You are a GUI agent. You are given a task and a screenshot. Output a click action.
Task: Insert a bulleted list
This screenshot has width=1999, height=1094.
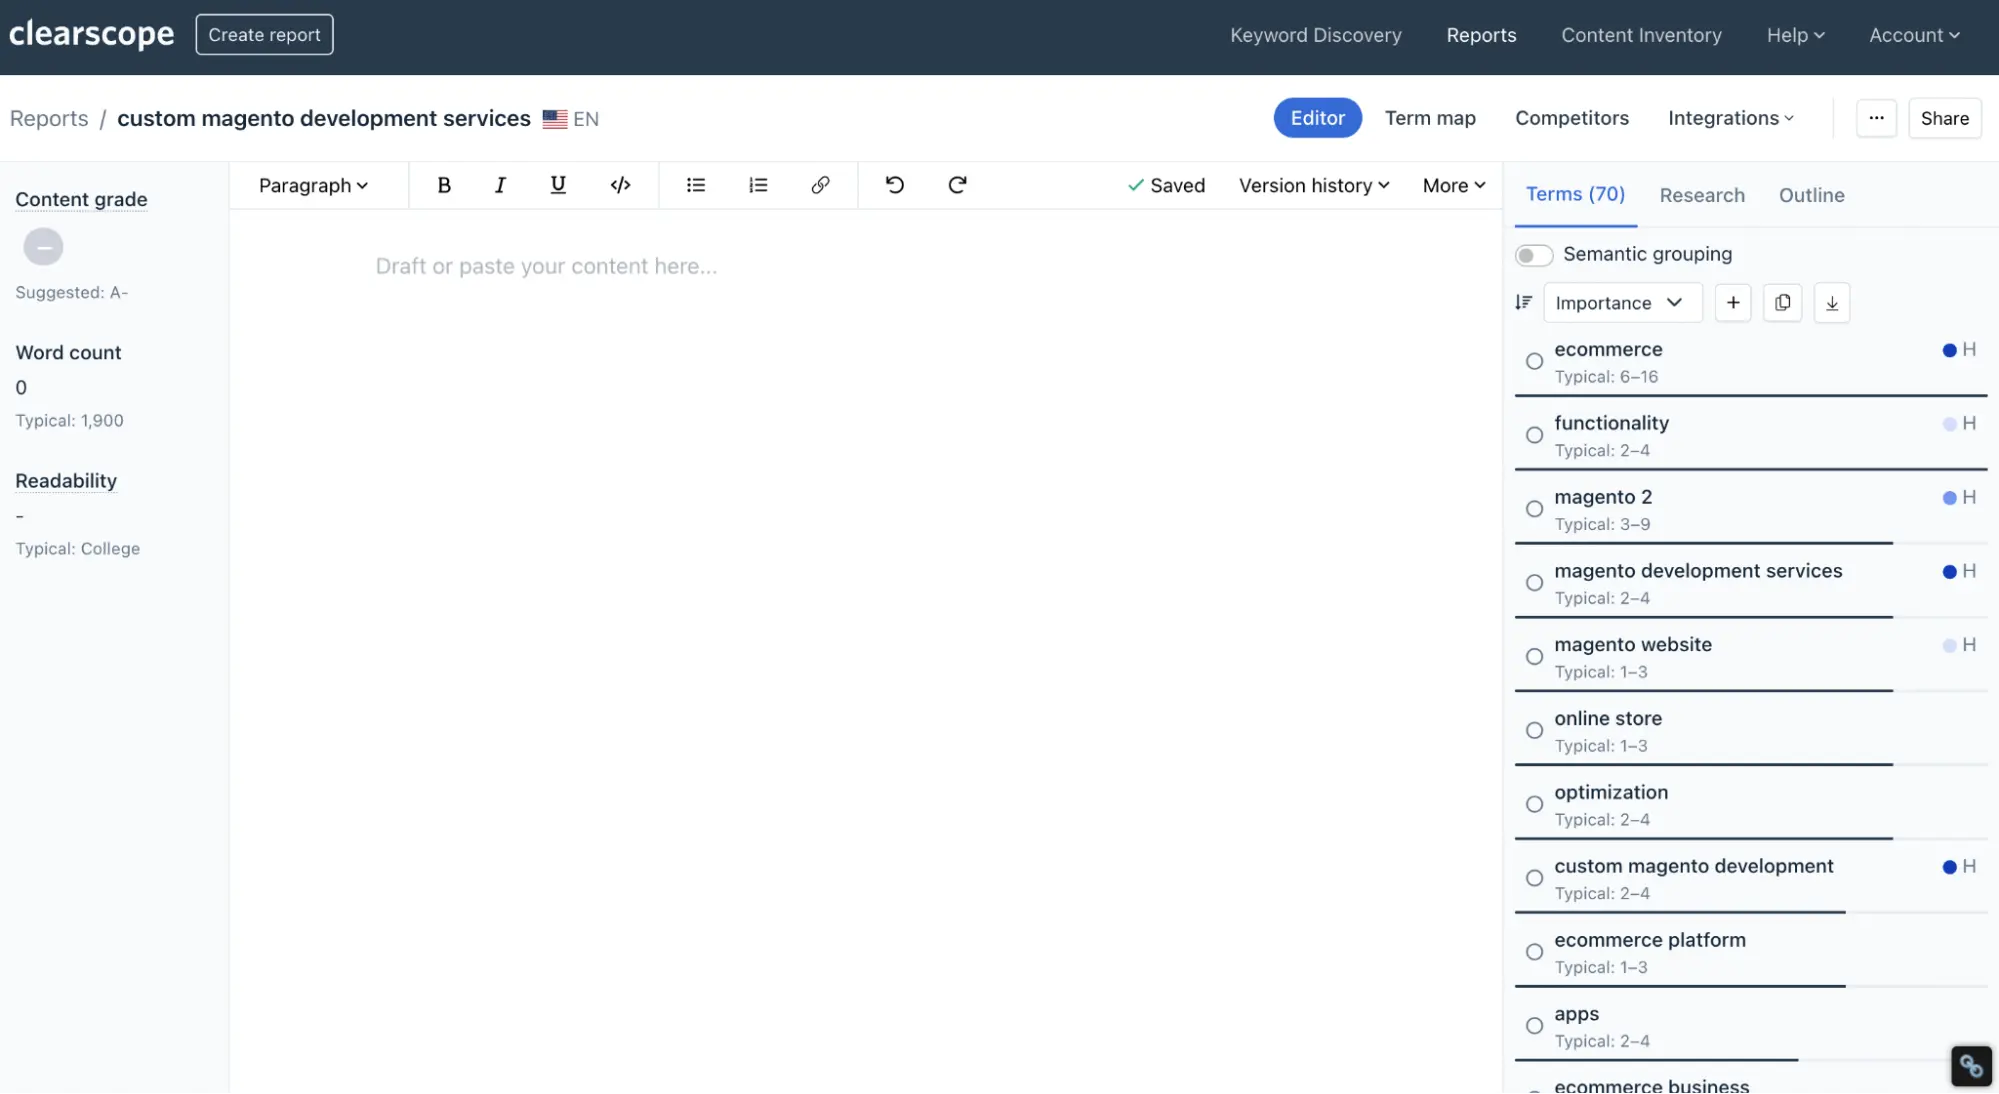click(x=696, y=185)
